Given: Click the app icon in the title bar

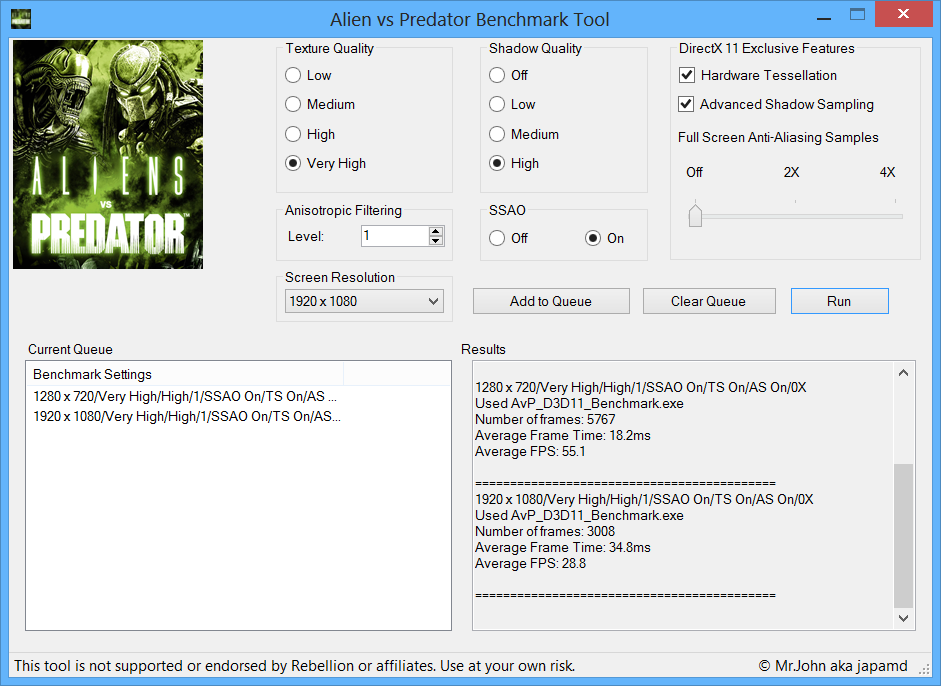Looking at the screenshot, I should [x=21, y=20].
